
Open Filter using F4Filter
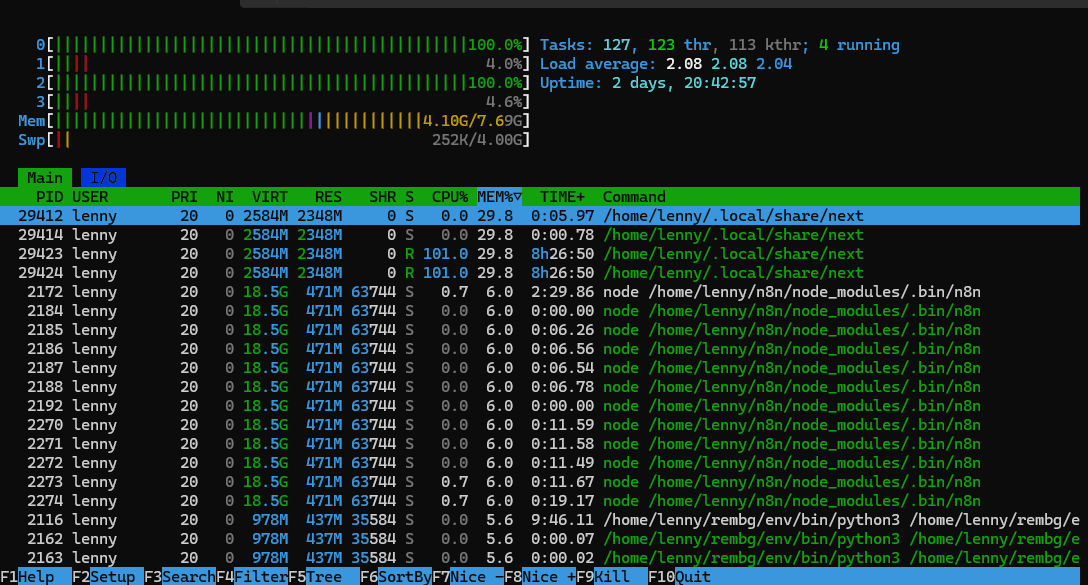coord(248,576)
